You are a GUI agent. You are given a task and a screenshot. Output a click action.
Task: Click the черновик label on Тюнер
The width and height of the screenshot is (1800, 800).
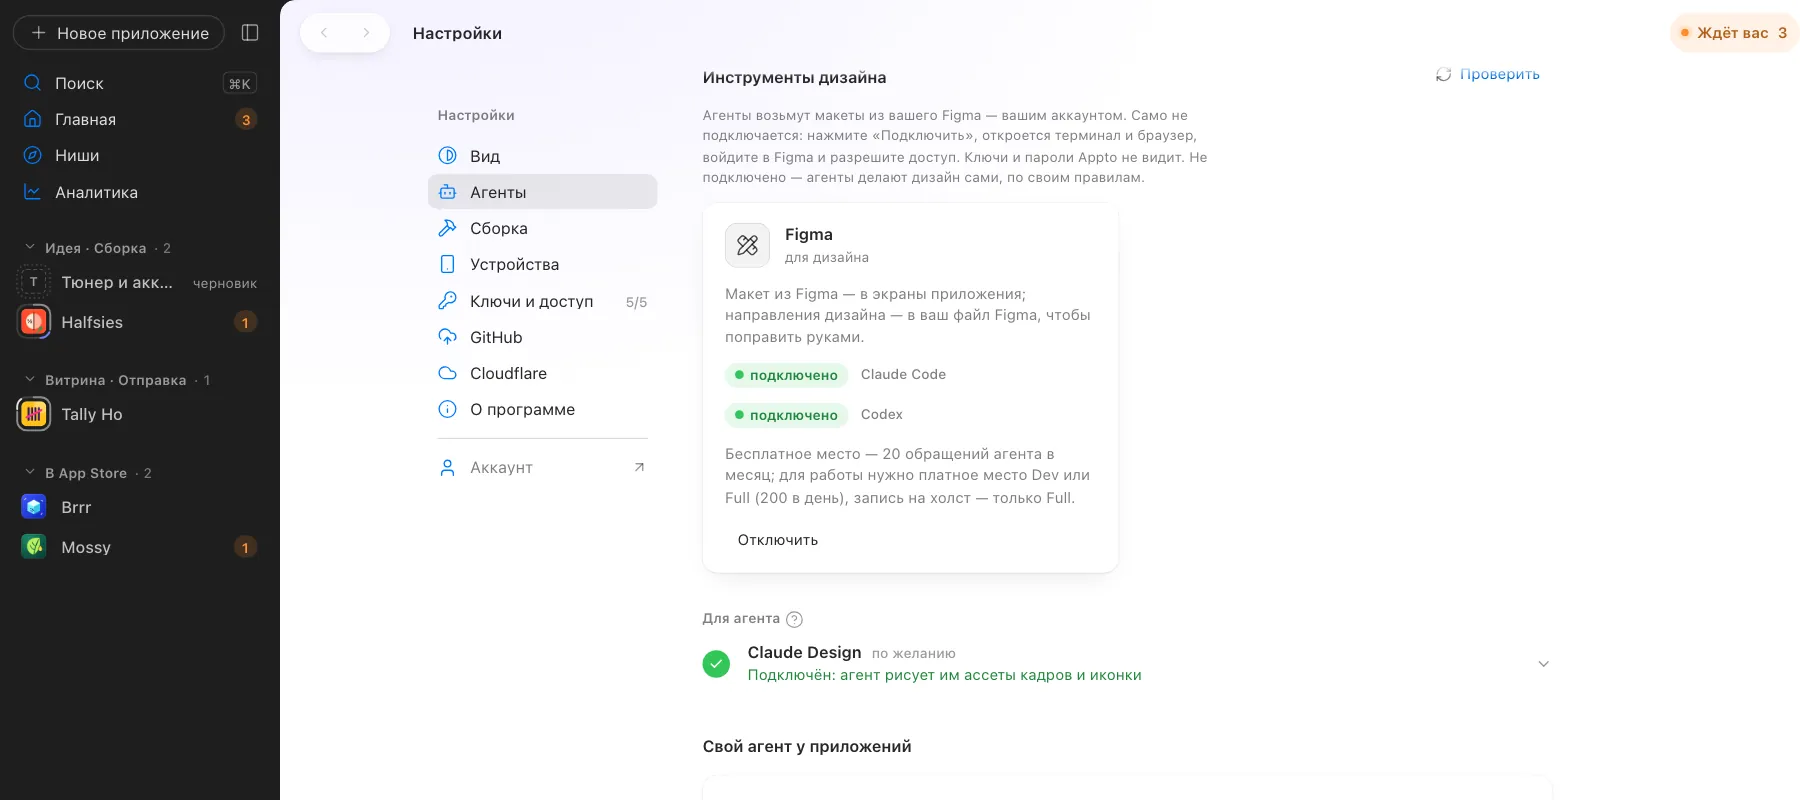tap(225, 283)
